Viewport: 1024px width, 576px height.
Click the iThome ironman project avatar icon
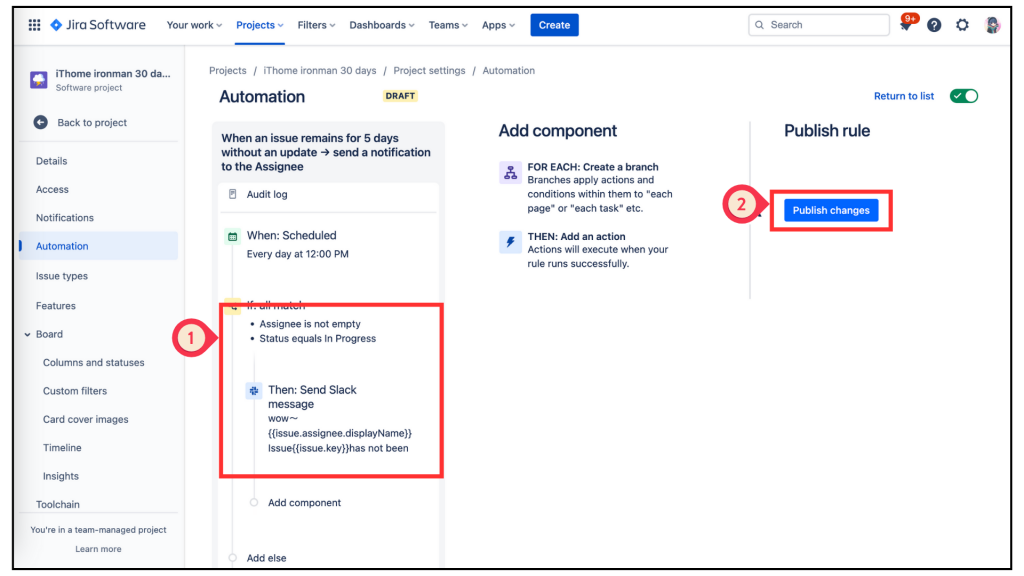pos(39,80)
